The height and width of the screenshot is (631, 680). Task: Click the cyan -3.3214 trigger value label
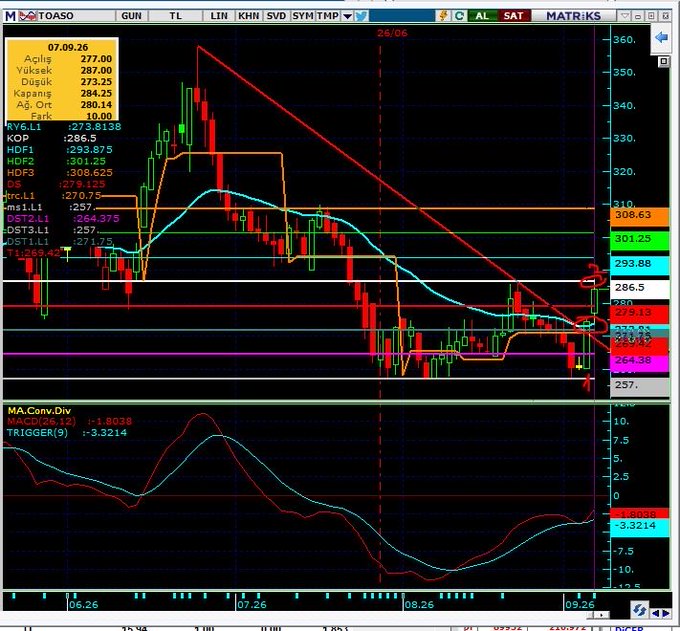(639, 526)
